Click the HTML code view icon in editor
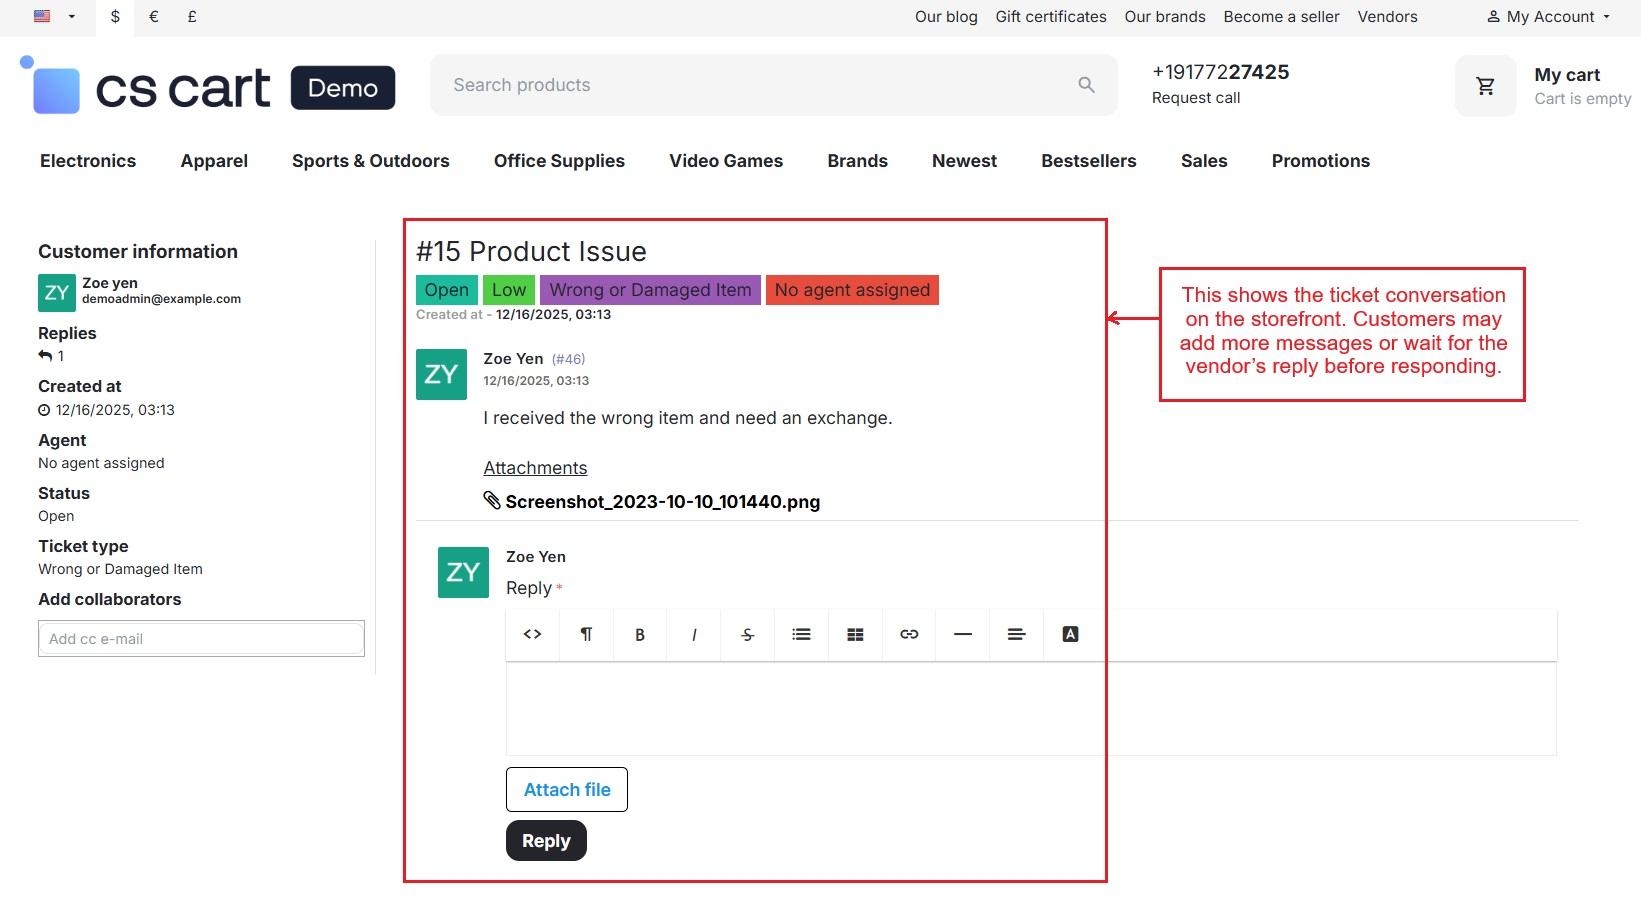1641x902 pixels. 532,634
